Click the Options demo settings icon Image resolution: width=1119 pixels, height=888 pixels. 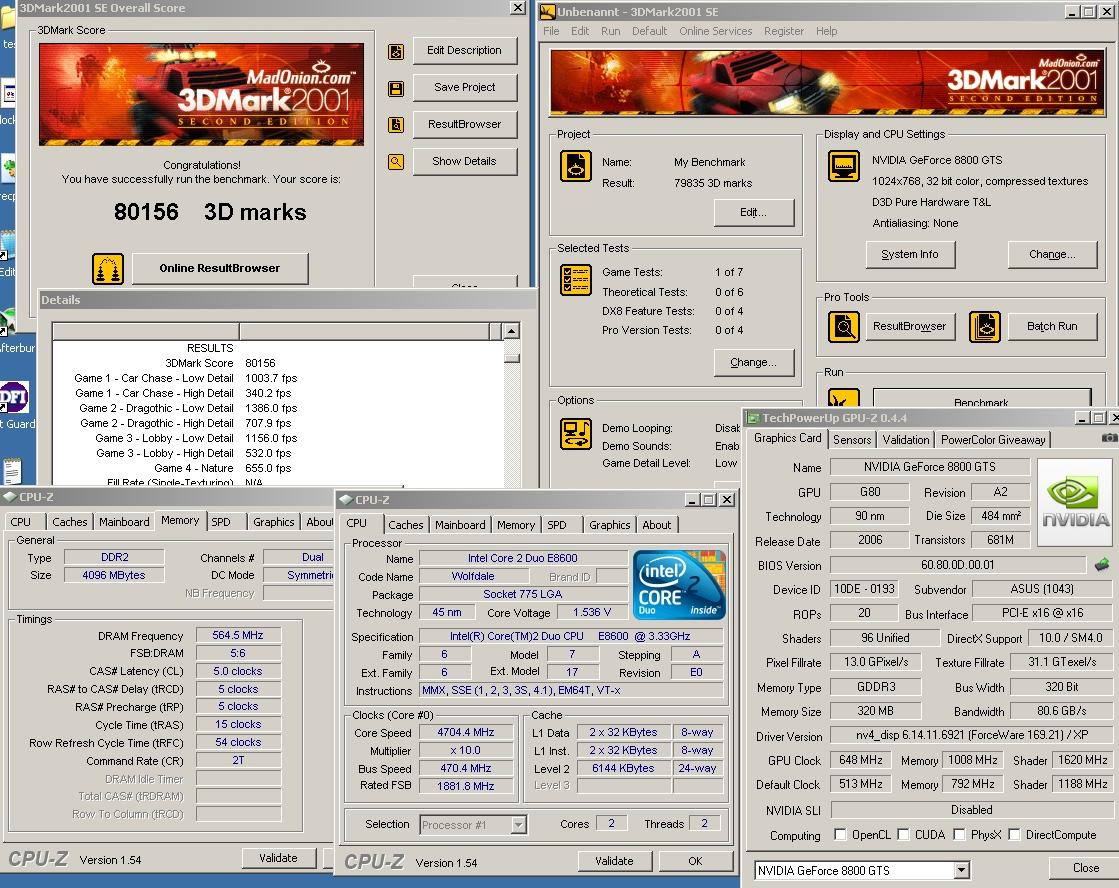click(575, 434)
